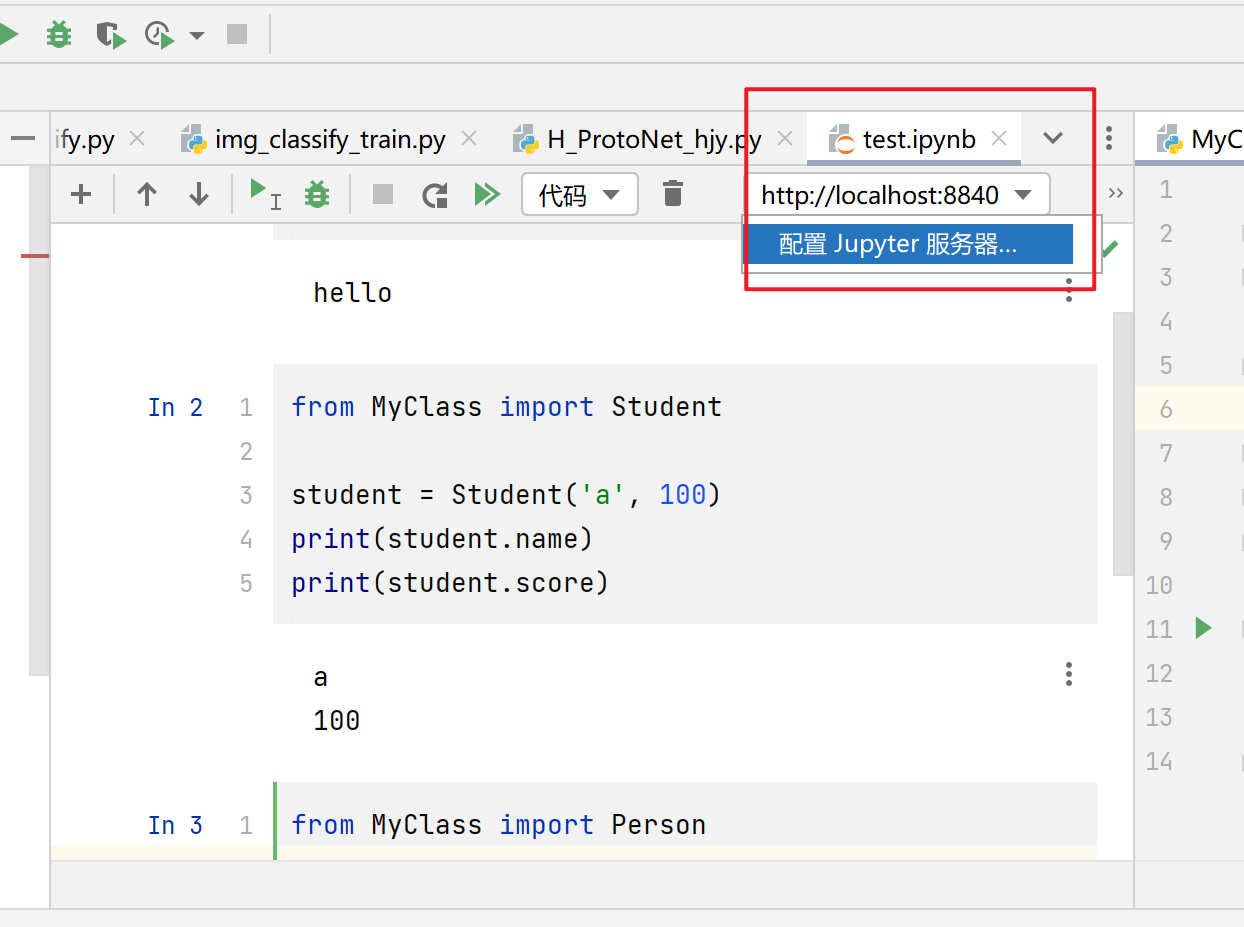This screenshot has height=927, width=1244.
Task: Delete cell with the trash icon
Action: tap(673, 194)
